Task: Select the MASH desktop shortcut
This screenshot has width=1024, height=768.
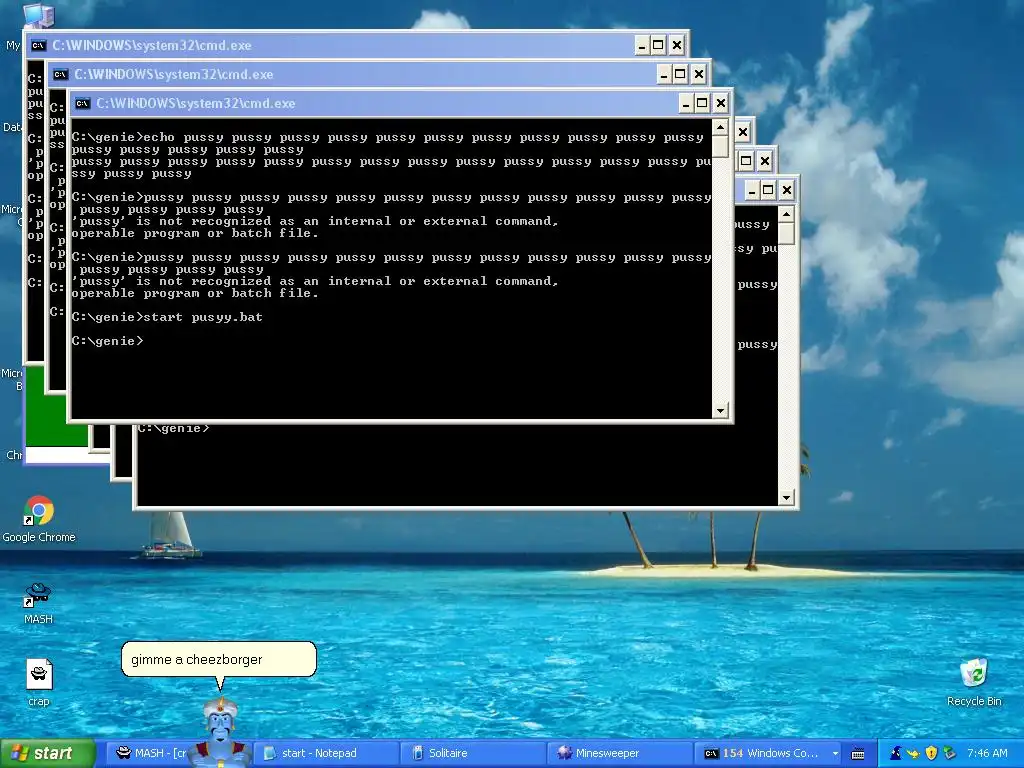Action: [x=38, y=603]
